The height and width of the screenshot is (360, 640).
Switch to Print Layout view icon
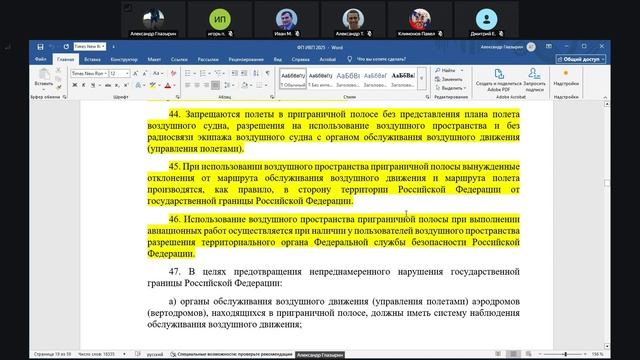[x=513, y=354]
